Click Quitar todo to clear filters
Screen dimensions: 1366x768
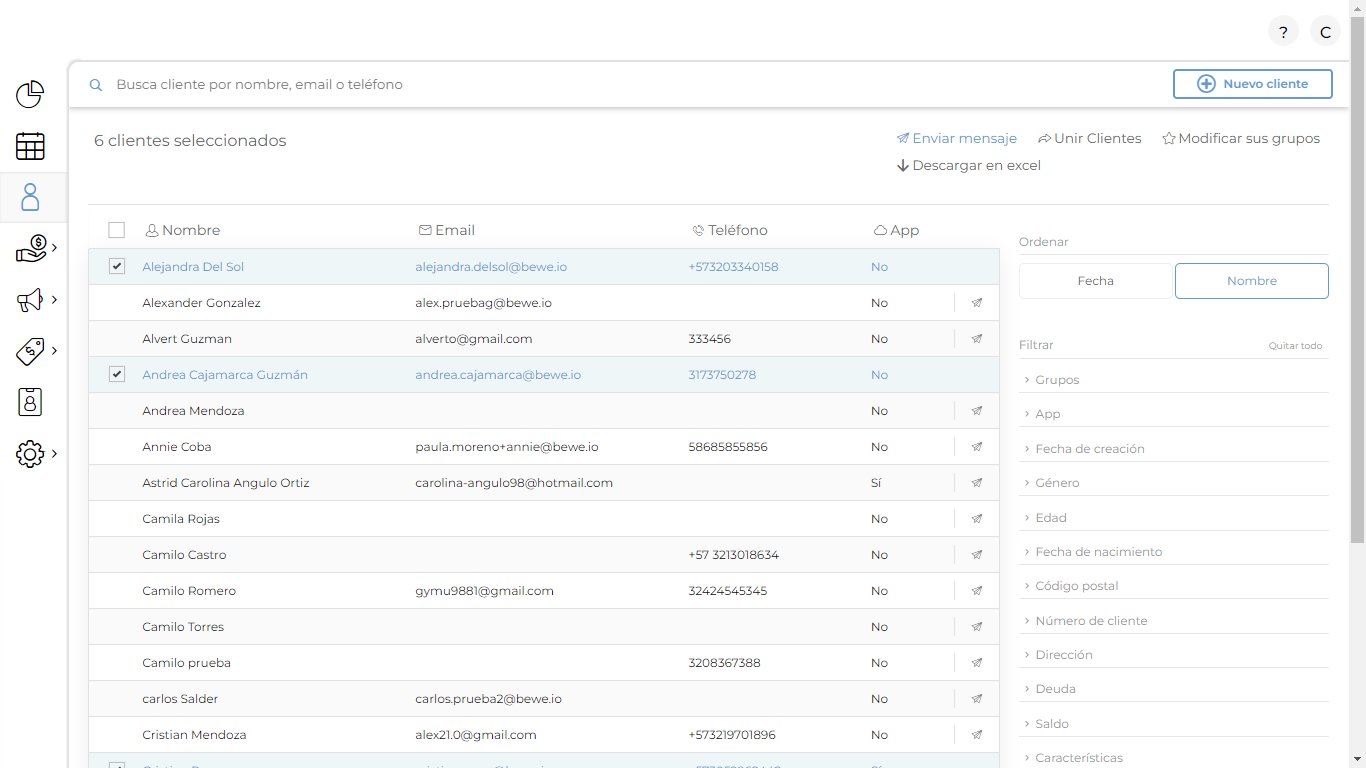coord(1295,346)
